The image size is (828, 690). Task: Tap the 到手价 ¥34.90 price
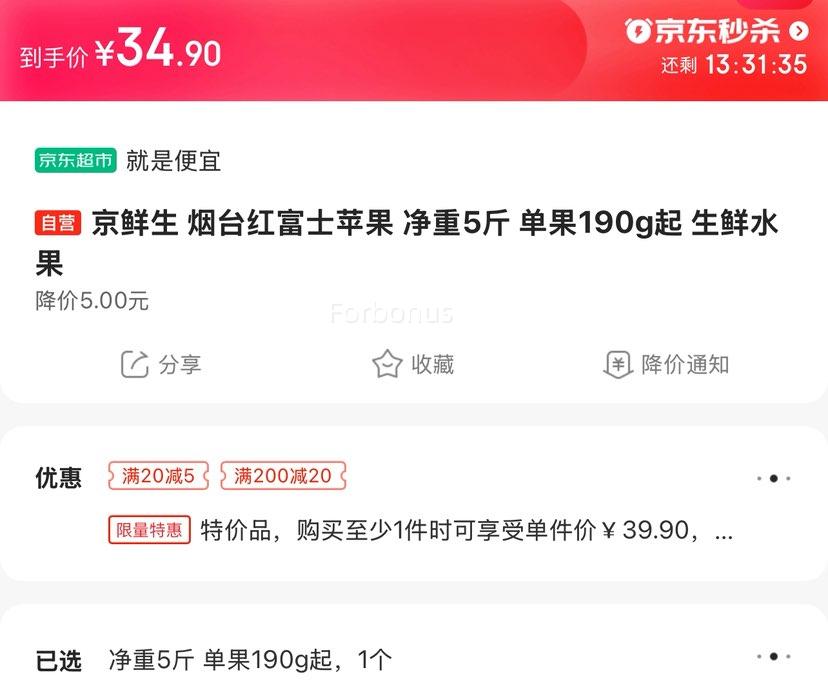coord(120,49)
